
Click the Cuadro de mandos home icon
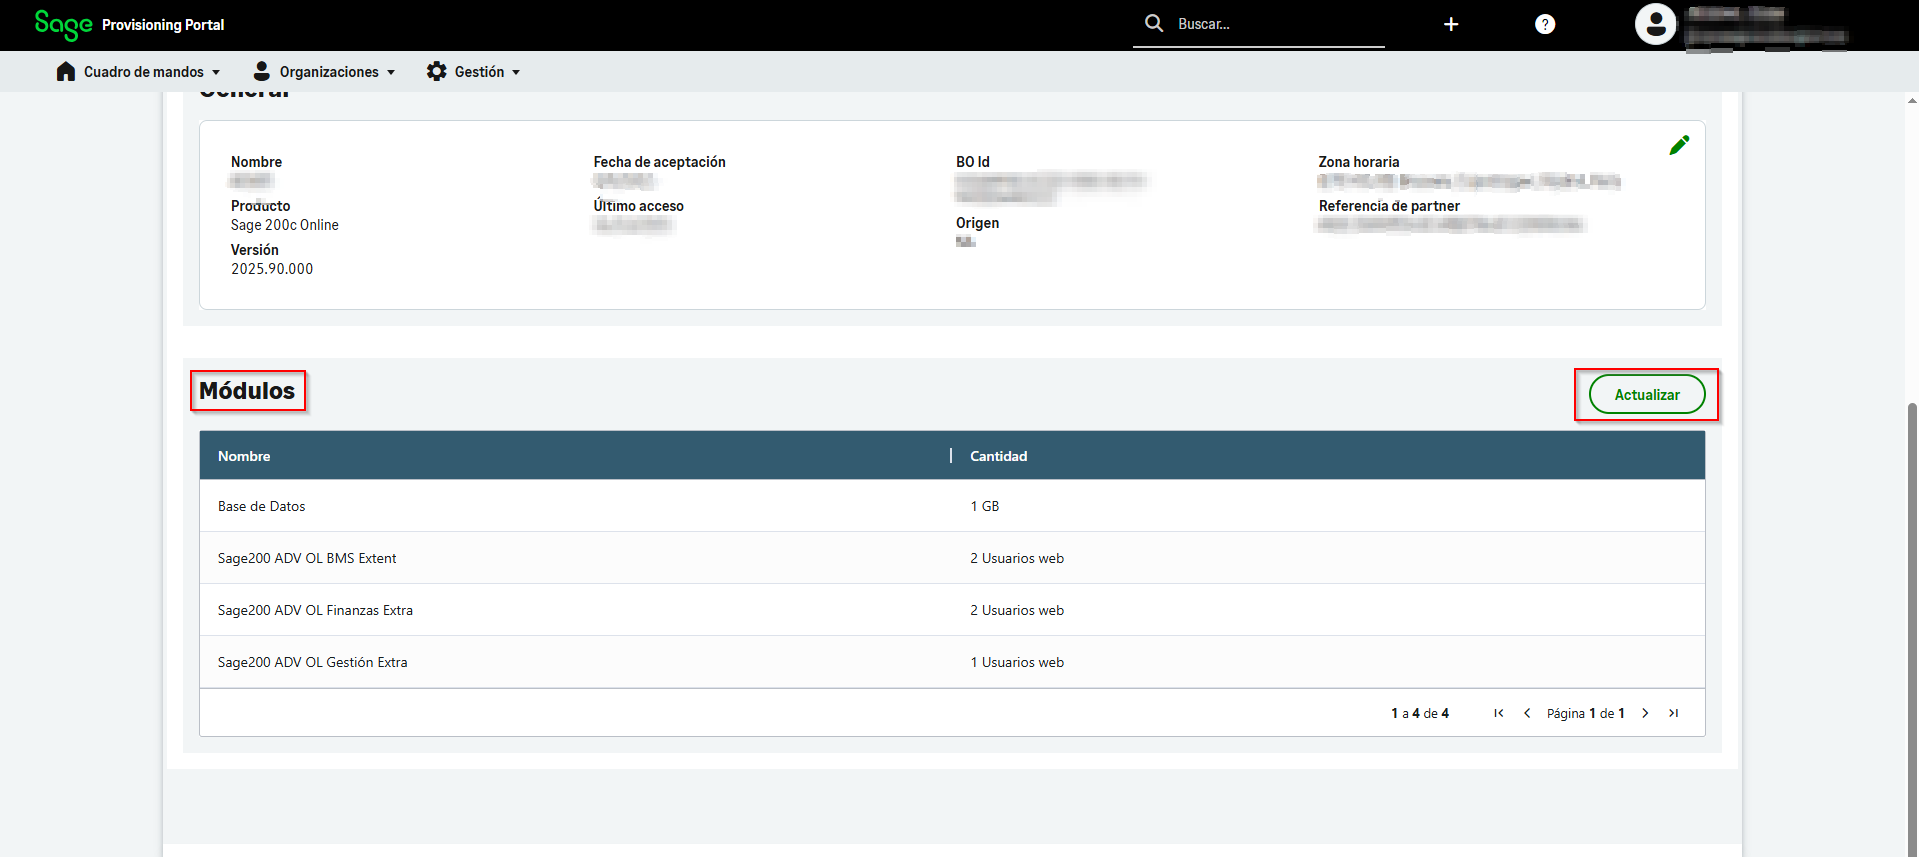(x=66, y=72)
